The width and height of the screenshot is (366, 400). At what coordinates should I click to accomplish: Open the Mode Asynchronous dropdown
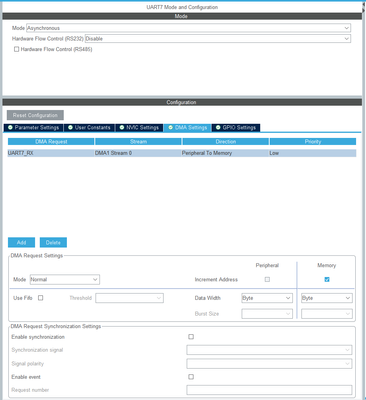[x=188, y=28]
